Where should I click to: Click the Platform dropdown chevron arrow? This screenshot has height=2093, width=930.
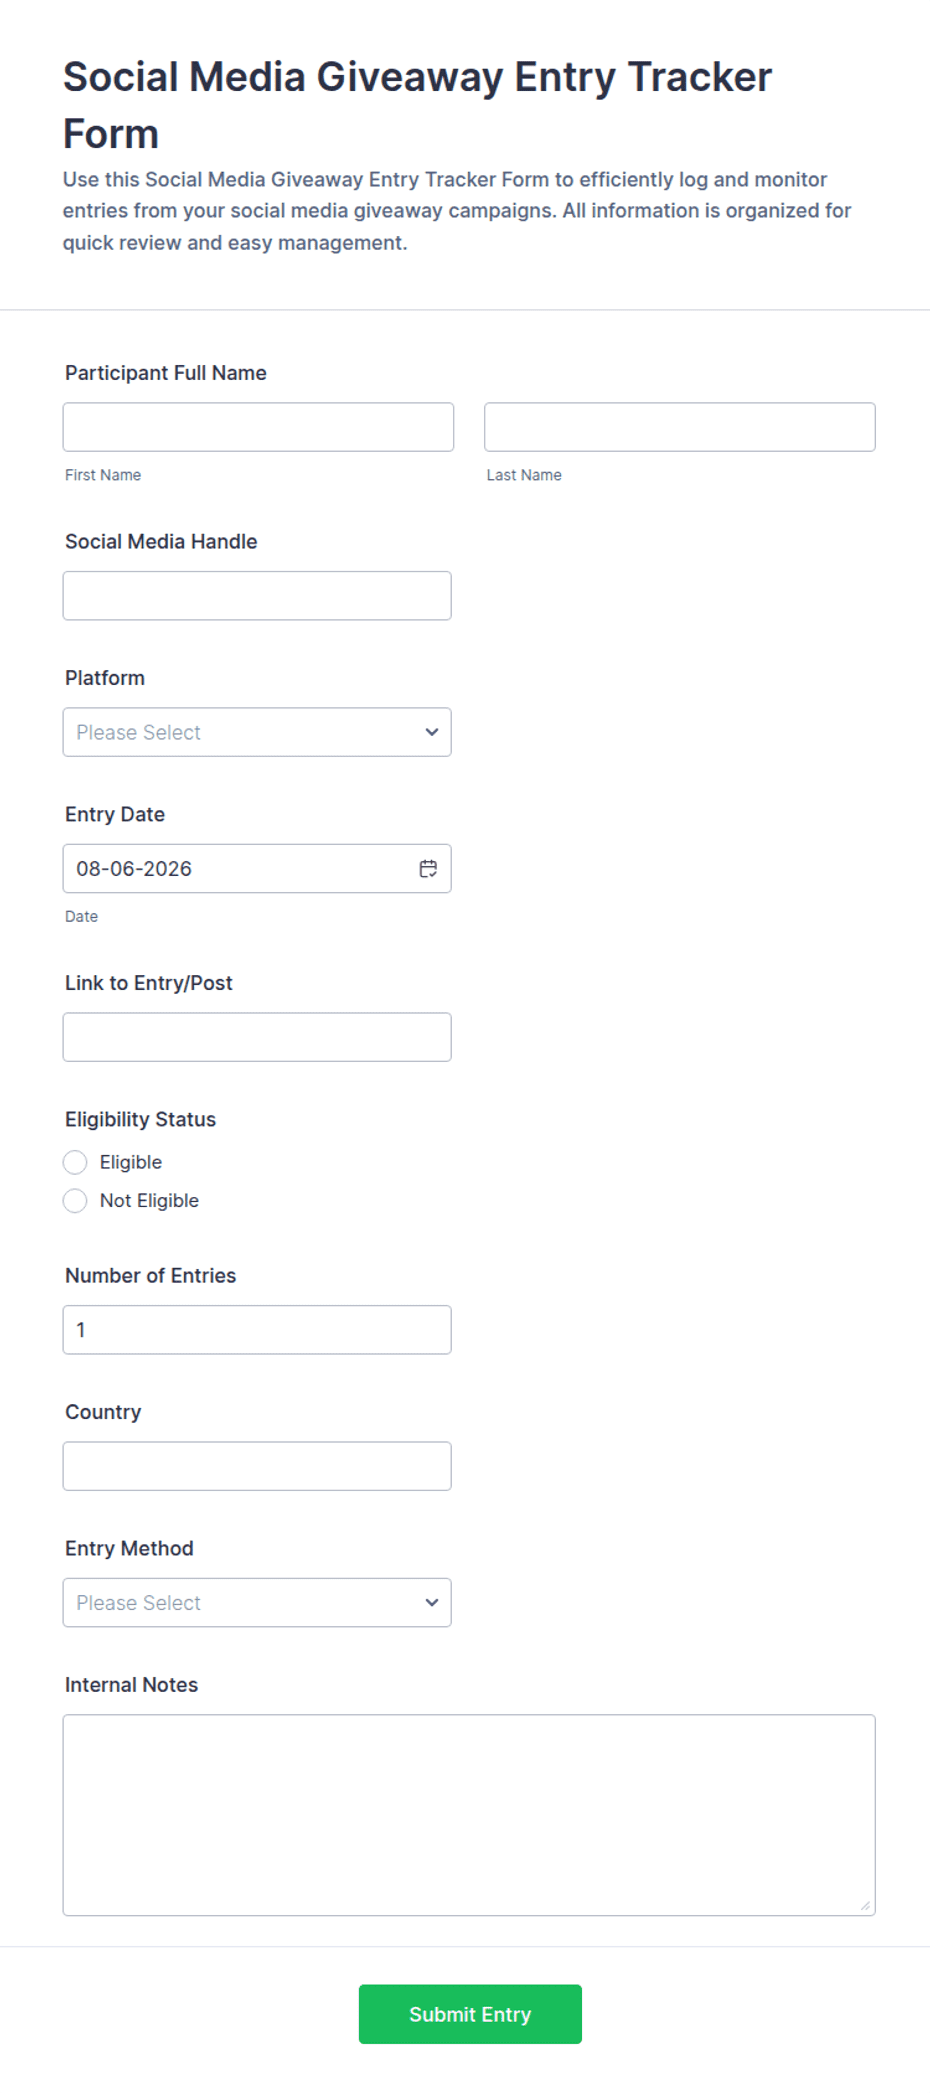431,732
